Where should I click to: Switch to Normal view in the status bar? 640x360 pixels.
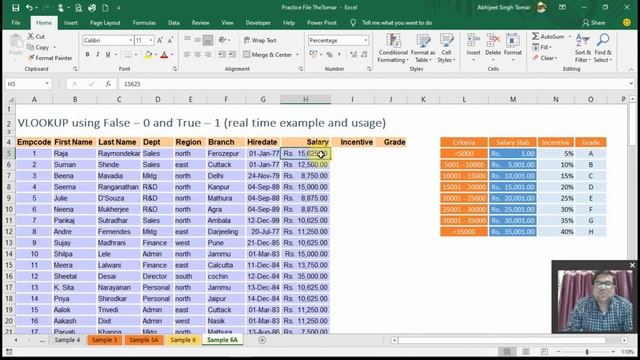507,351
